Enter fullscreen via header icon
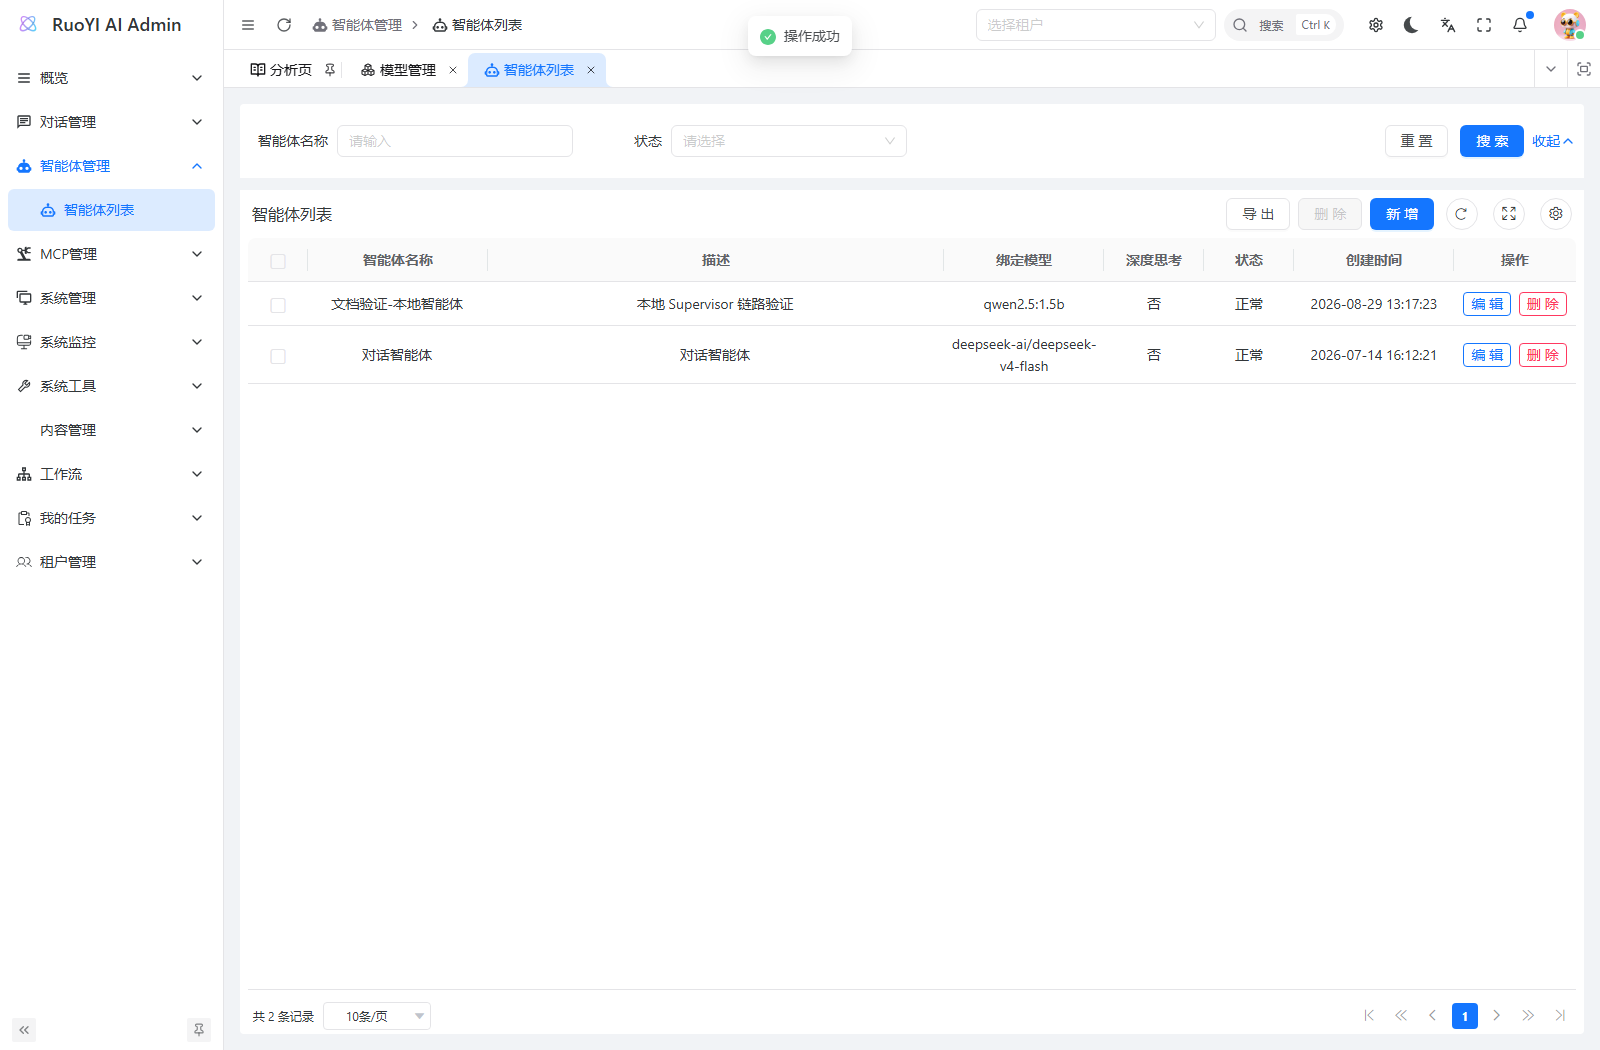 click(x=1484, y=25)
